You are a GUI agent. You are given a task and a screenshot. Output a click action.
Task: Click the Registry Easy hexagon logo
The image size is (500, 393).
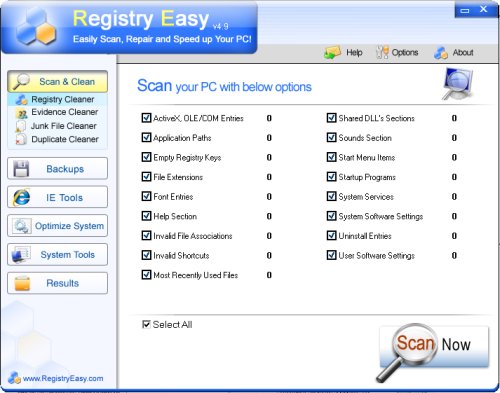[36, 27]
